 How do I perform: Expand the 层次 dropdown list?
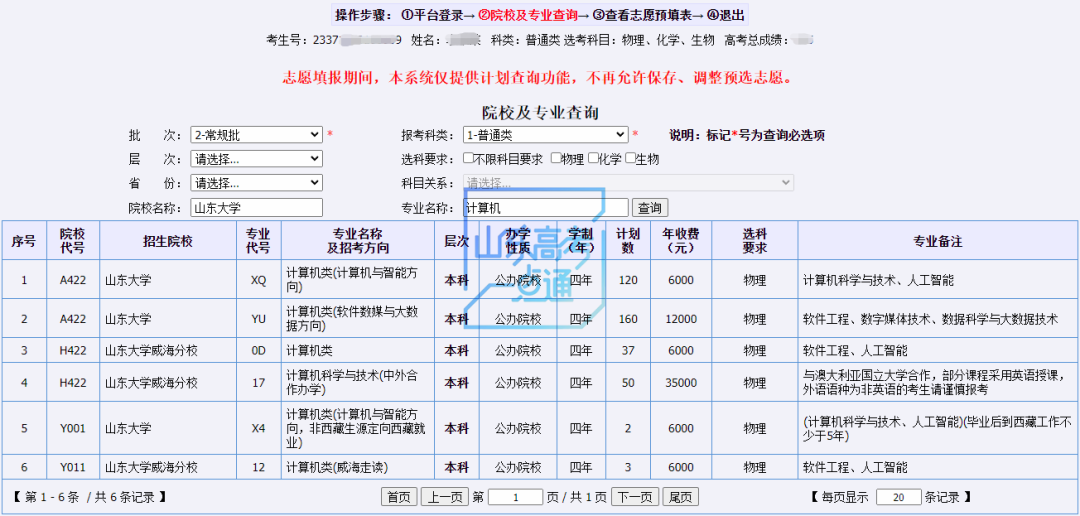tap(257, 159)
